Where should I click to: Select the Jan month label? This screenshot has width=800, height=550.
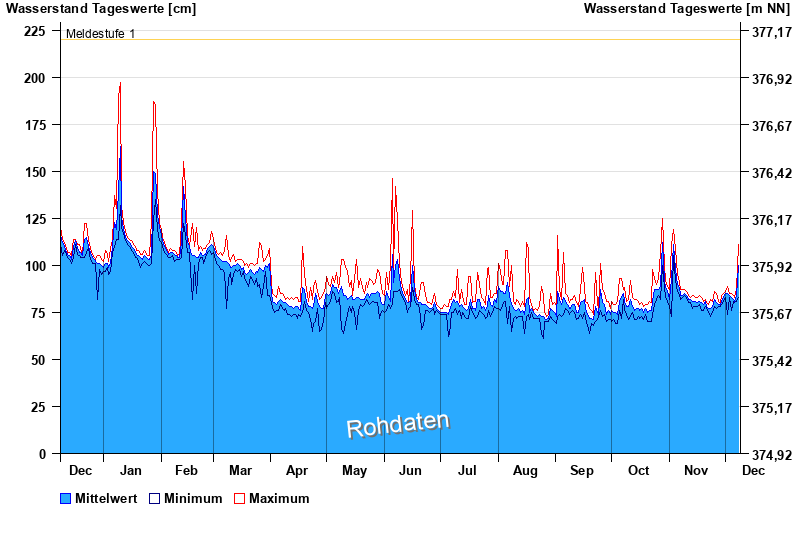click(x=132, y=470)
